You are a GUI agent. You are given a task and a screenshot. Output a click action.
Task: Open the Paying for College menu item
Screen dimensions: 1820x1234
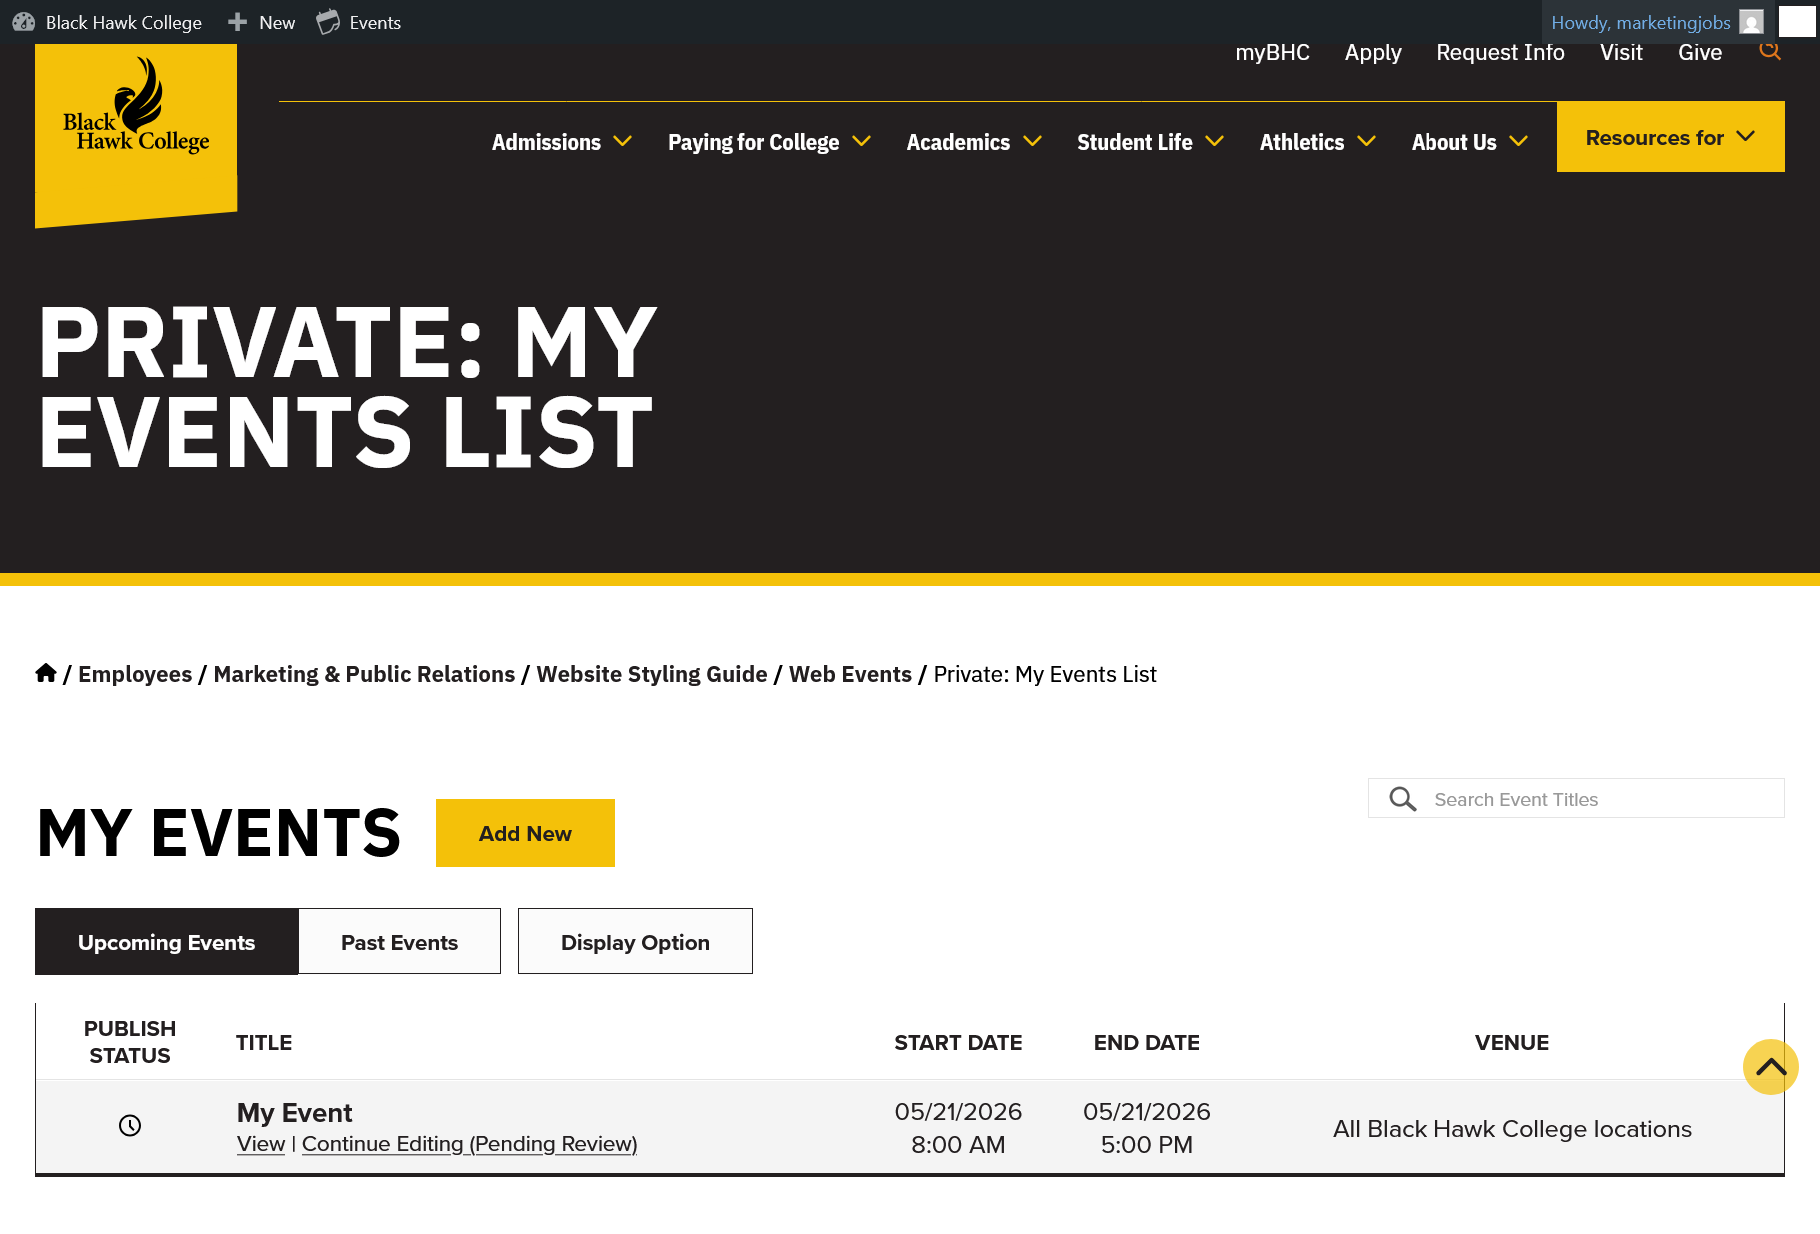(x=753, y=142)
